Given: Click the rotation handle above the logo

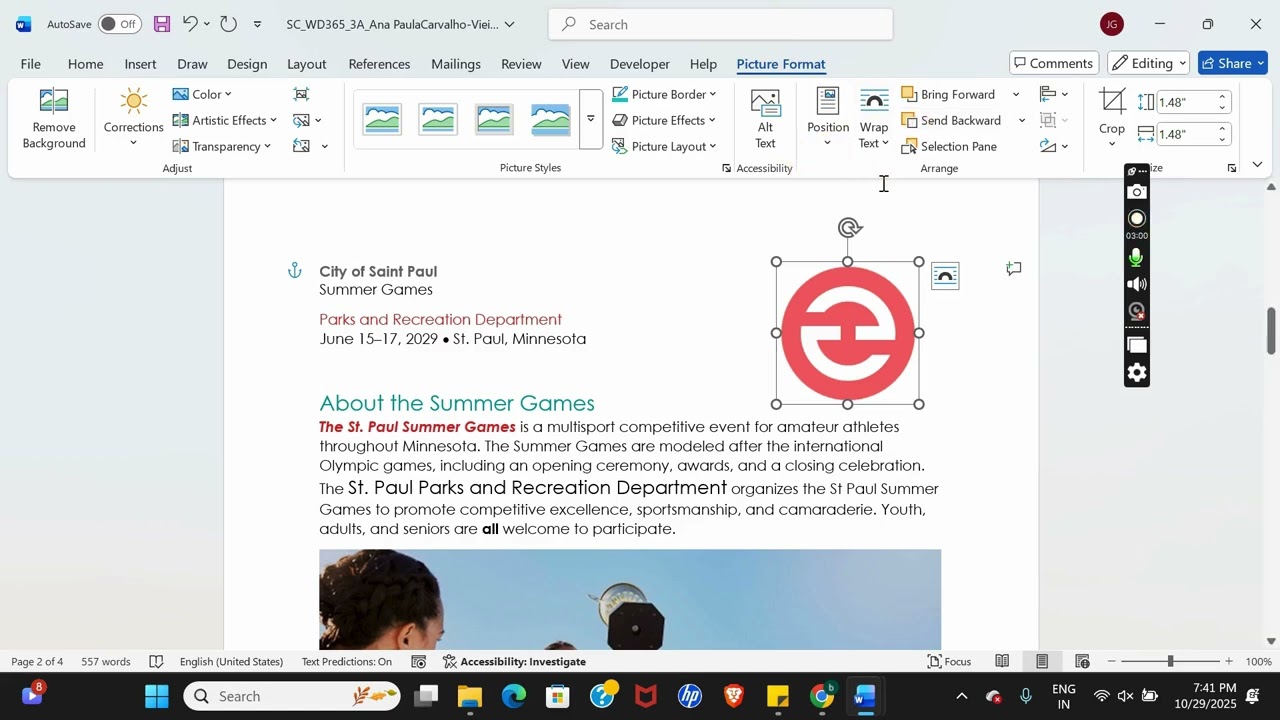Looking at the screenshot, I should (849, 228).
